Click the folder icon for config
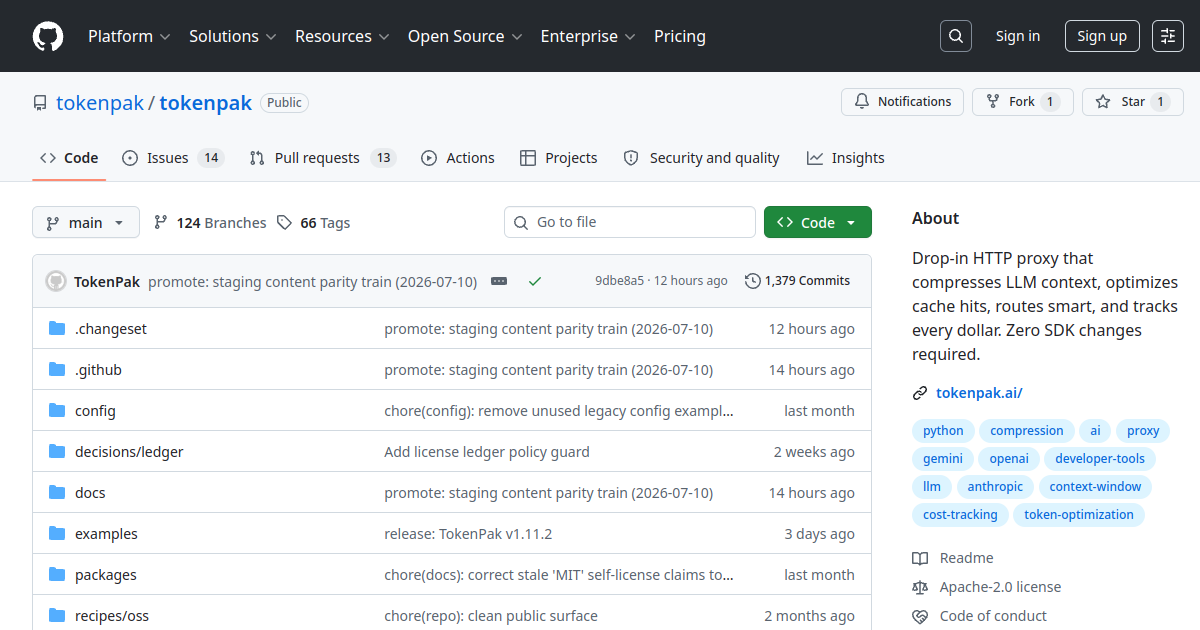 57,411
